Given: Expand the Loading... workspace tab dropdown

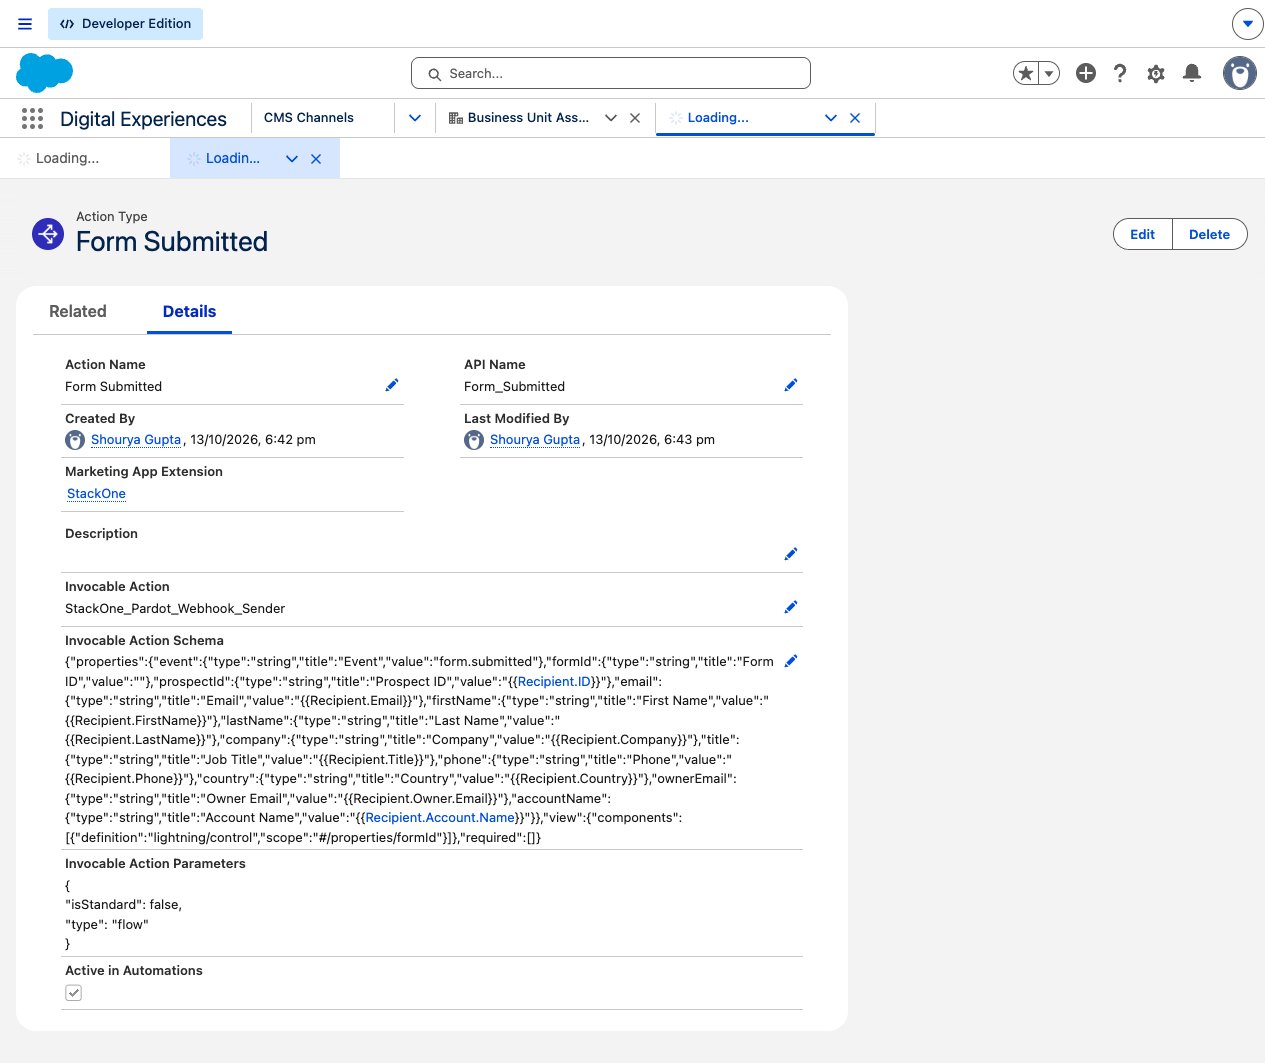Looking at the screenshot, I should [831, 118].
